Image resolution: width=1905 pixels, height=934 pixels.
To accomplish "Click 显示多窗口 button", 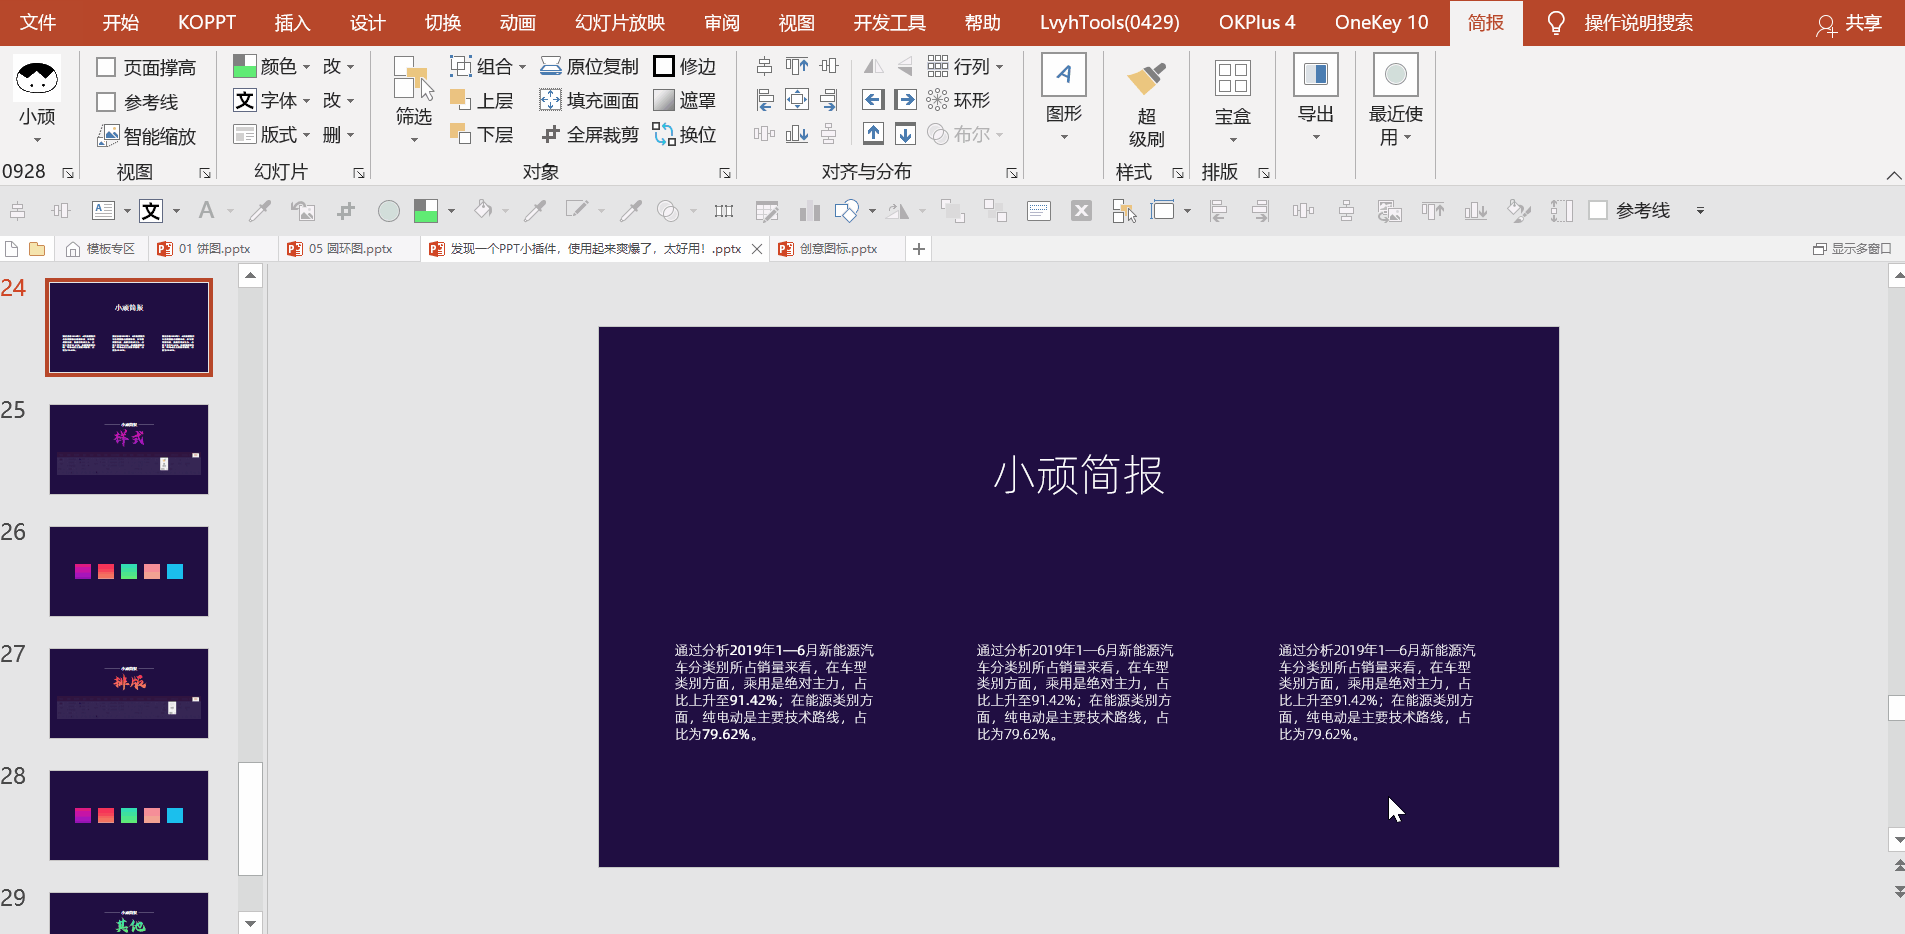I will tap(1851, 249).
